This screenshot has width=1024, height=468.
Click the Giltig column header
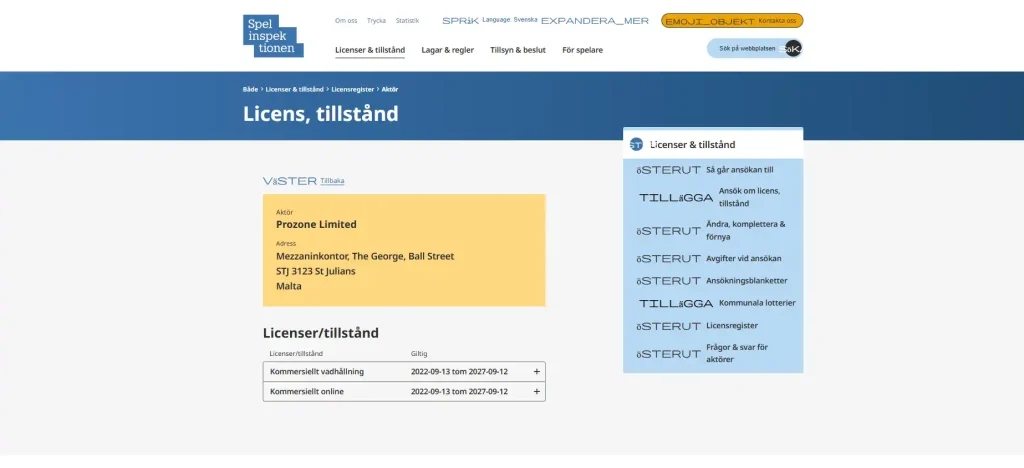[x=419, y=354]
